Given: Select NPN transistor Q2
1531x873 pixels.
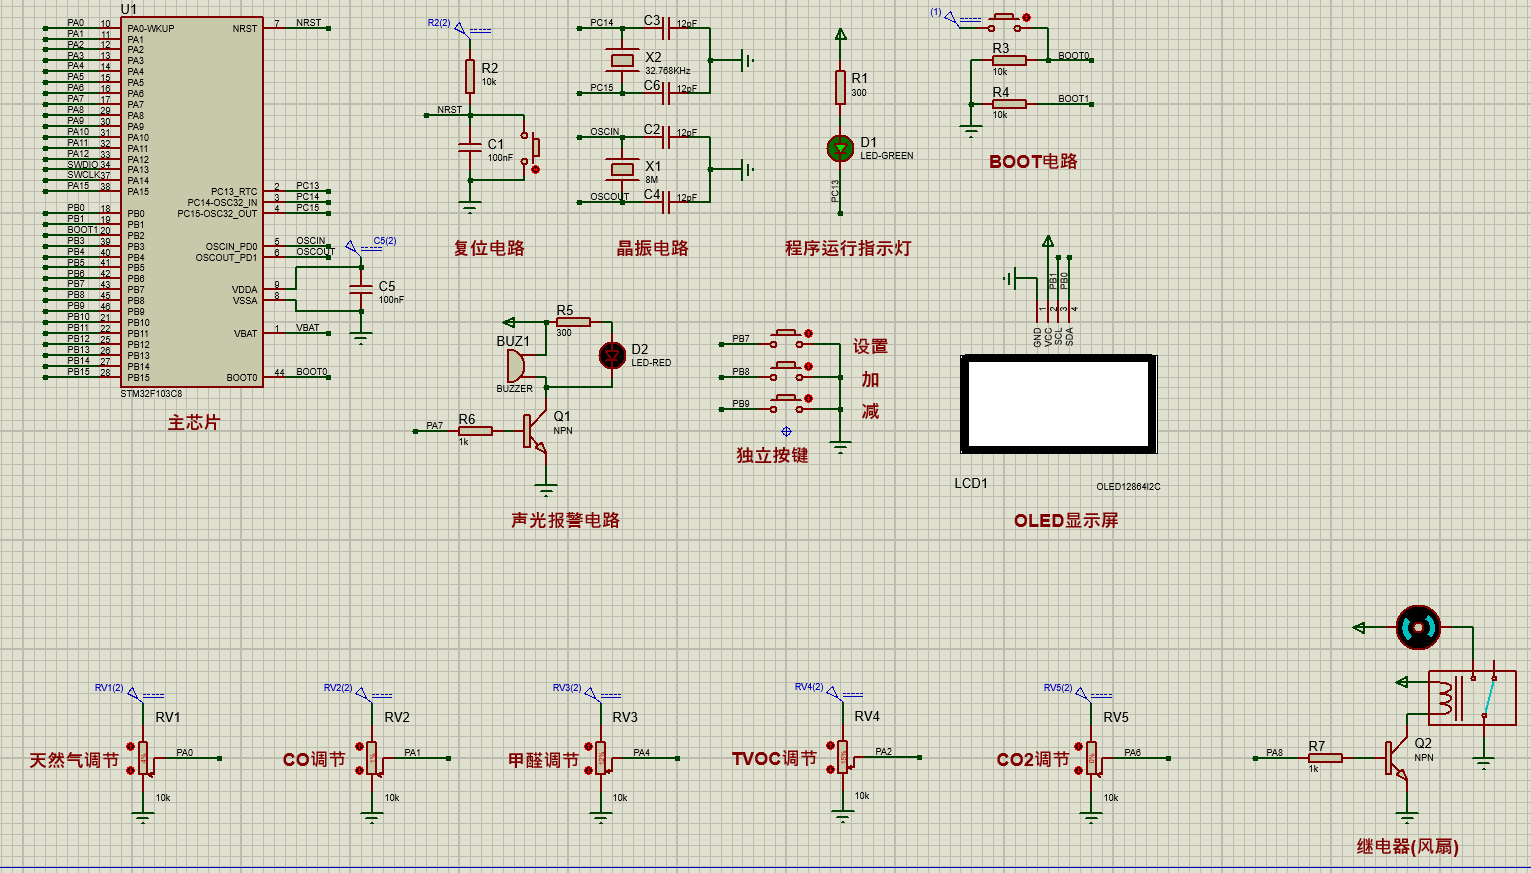Looking at the screenshot, I should click(1397, 759).
